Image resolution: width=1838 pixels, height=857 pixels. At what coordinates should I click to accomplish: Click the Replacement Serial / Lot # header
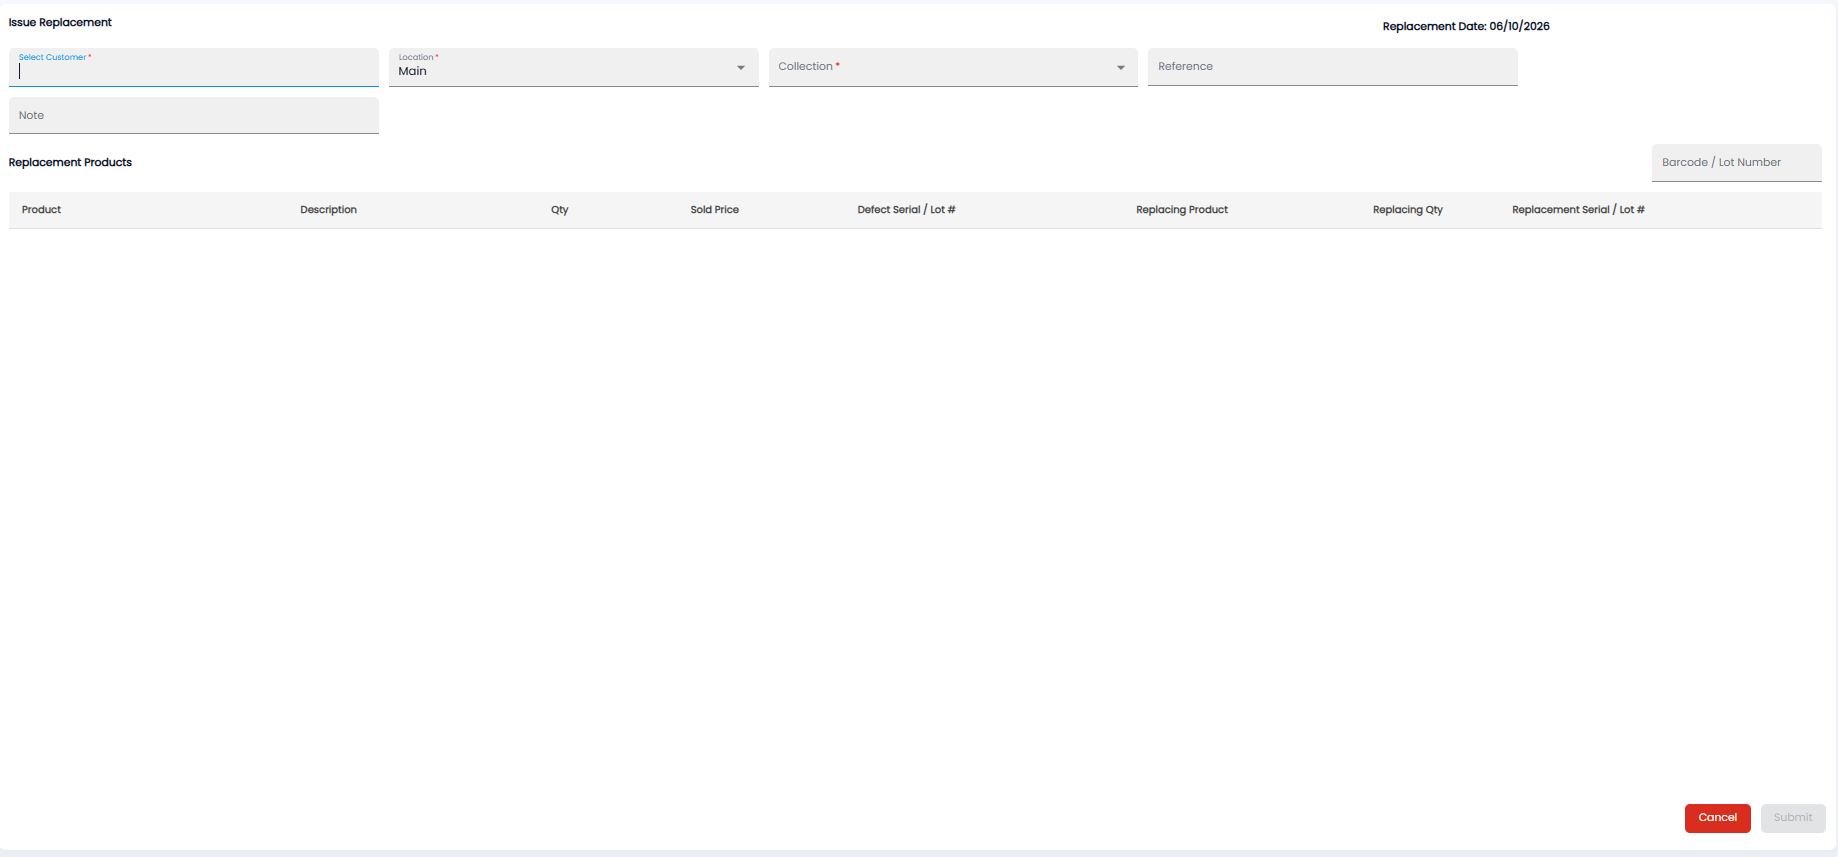(1579, 210)
